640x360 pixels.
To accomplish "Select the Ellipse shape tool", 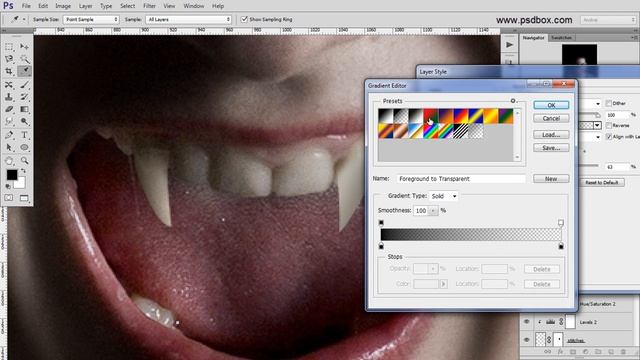I will (24, 147).
